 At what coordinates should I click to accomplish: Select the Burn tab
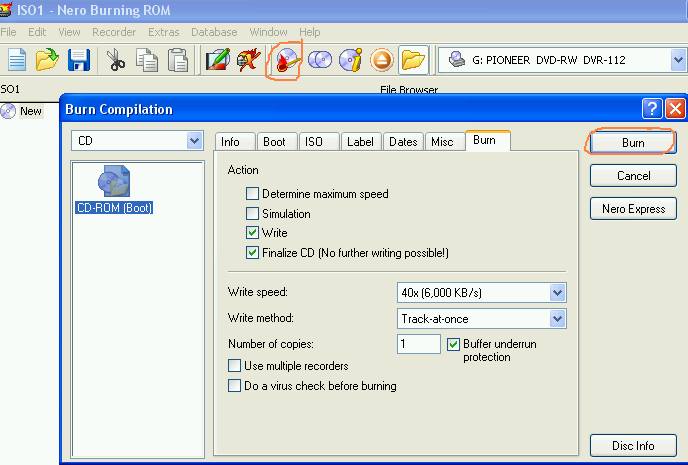tap(487, 140)
